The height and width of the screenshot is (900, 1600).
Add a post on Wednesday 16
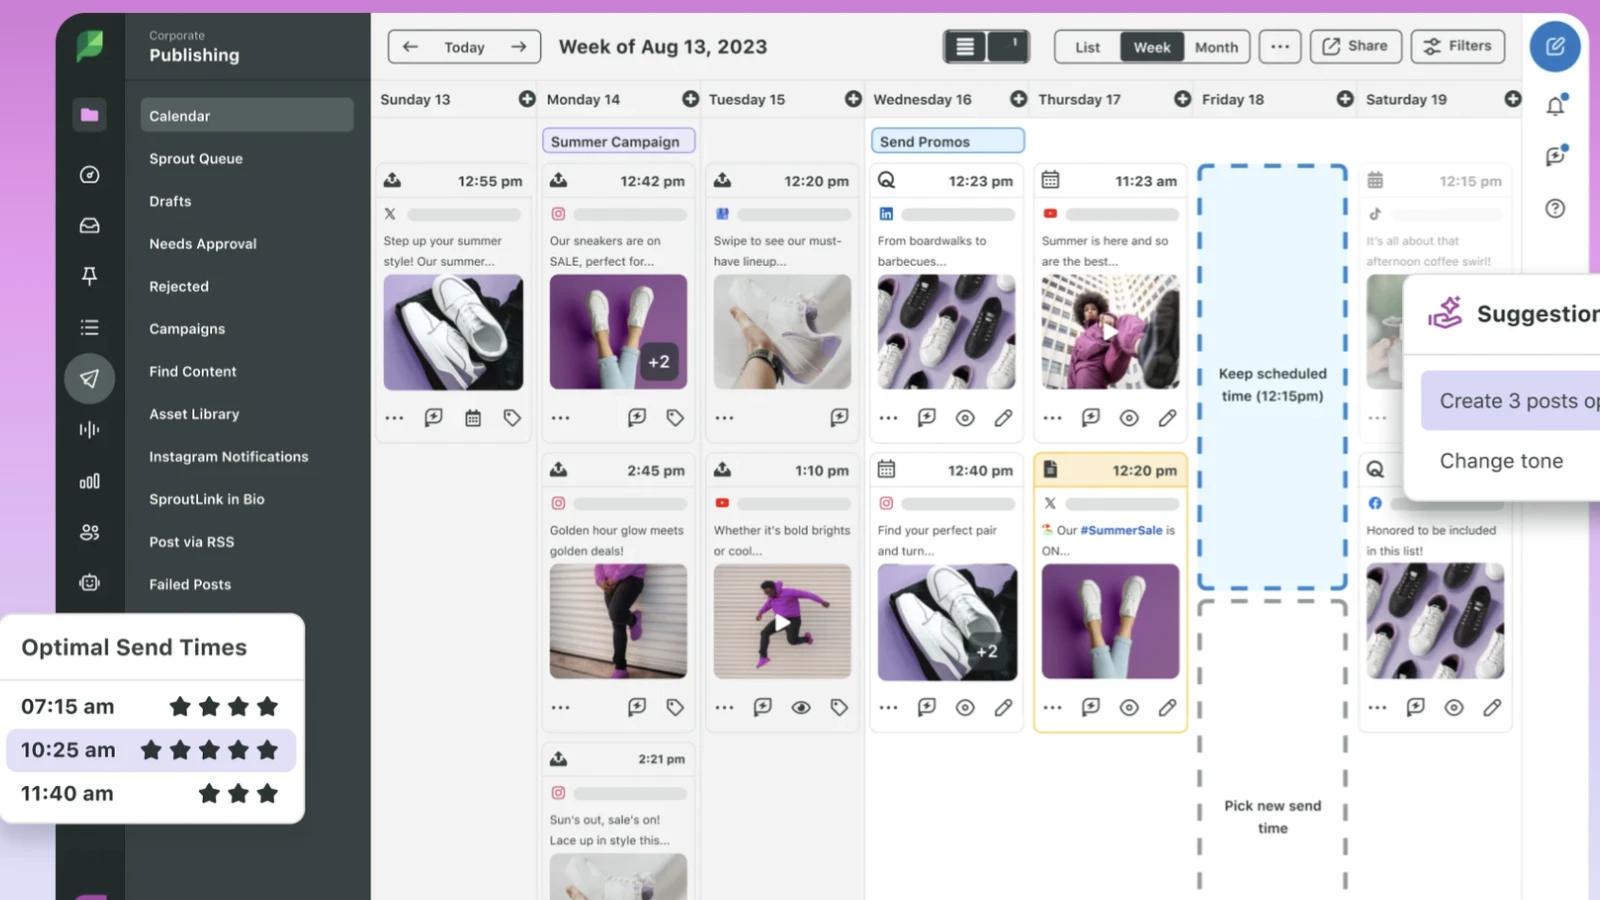(1018, 99)
